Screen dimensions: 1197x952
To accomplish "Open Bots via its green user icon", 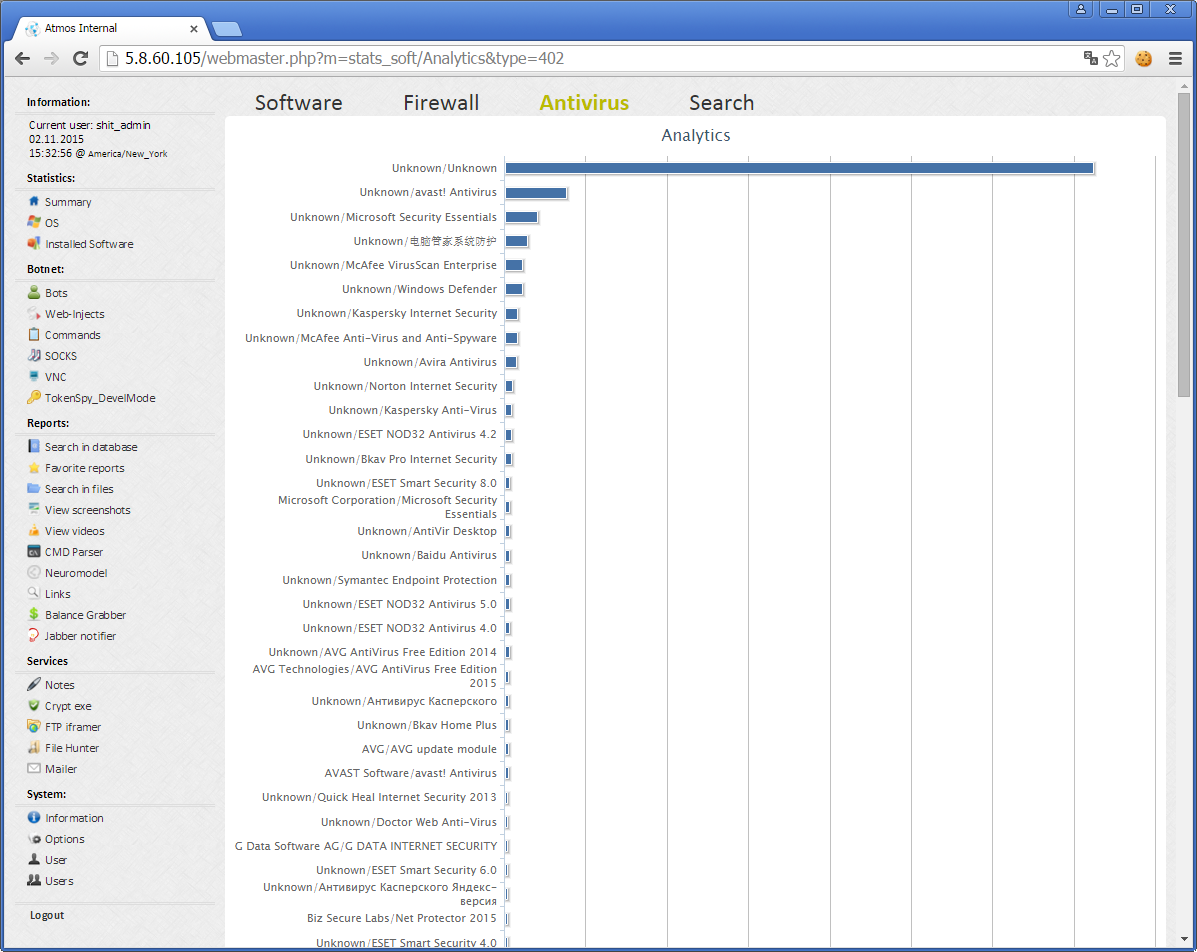I will 34,292.
